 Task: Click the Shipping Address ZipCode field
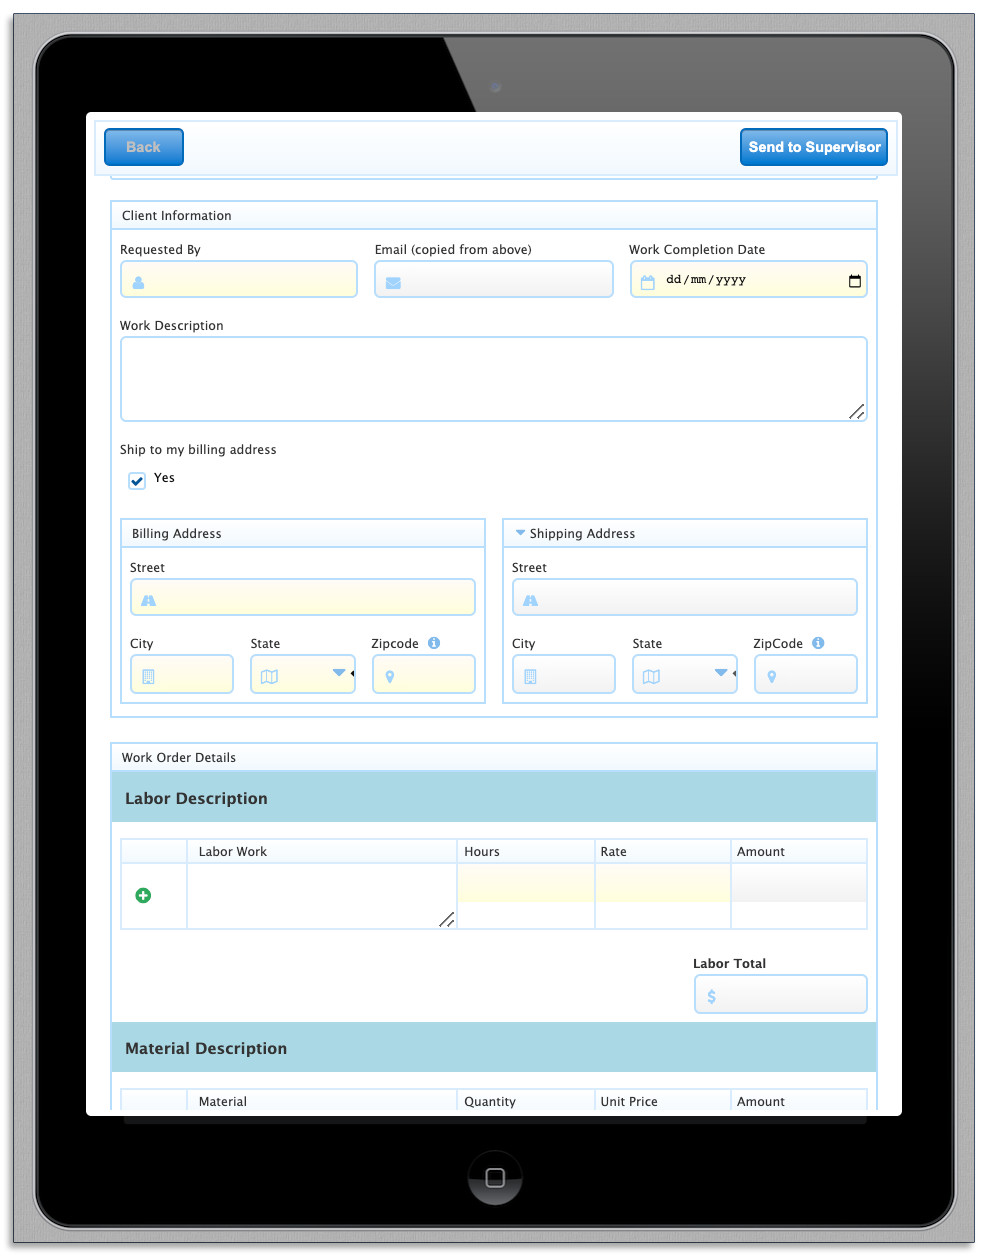coord(806,674)
